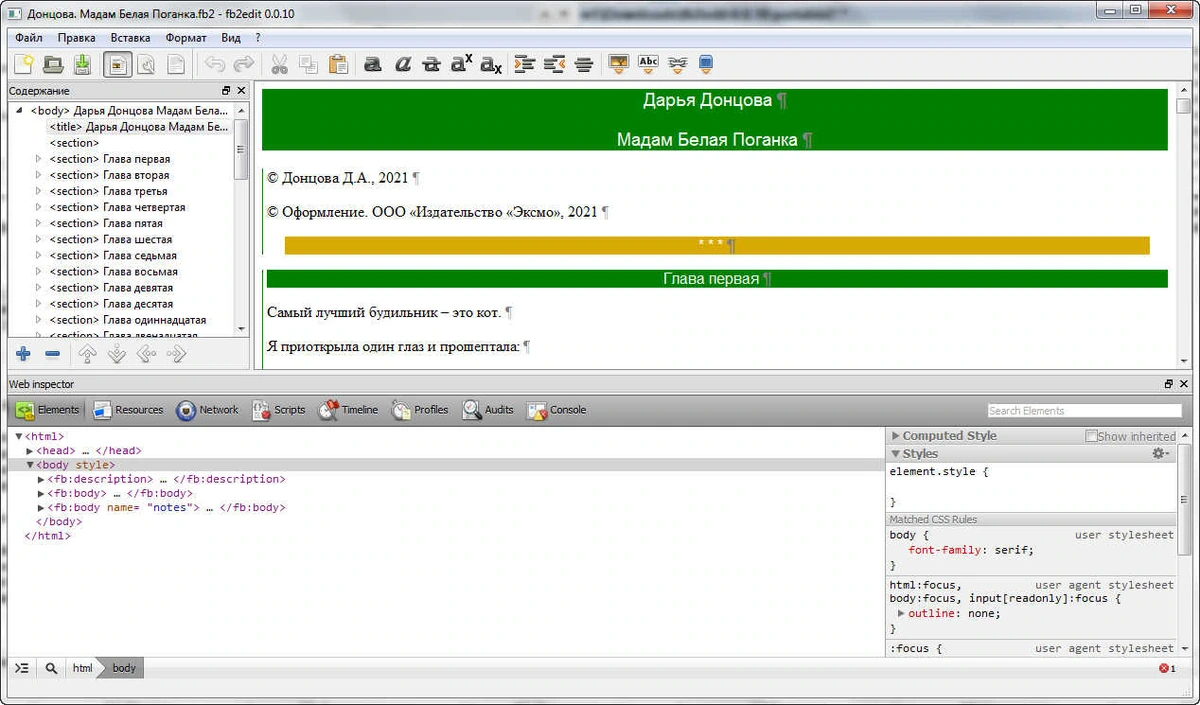Collapse the Styles section
Screen dimensions: 1200x705
coord(895,454)
